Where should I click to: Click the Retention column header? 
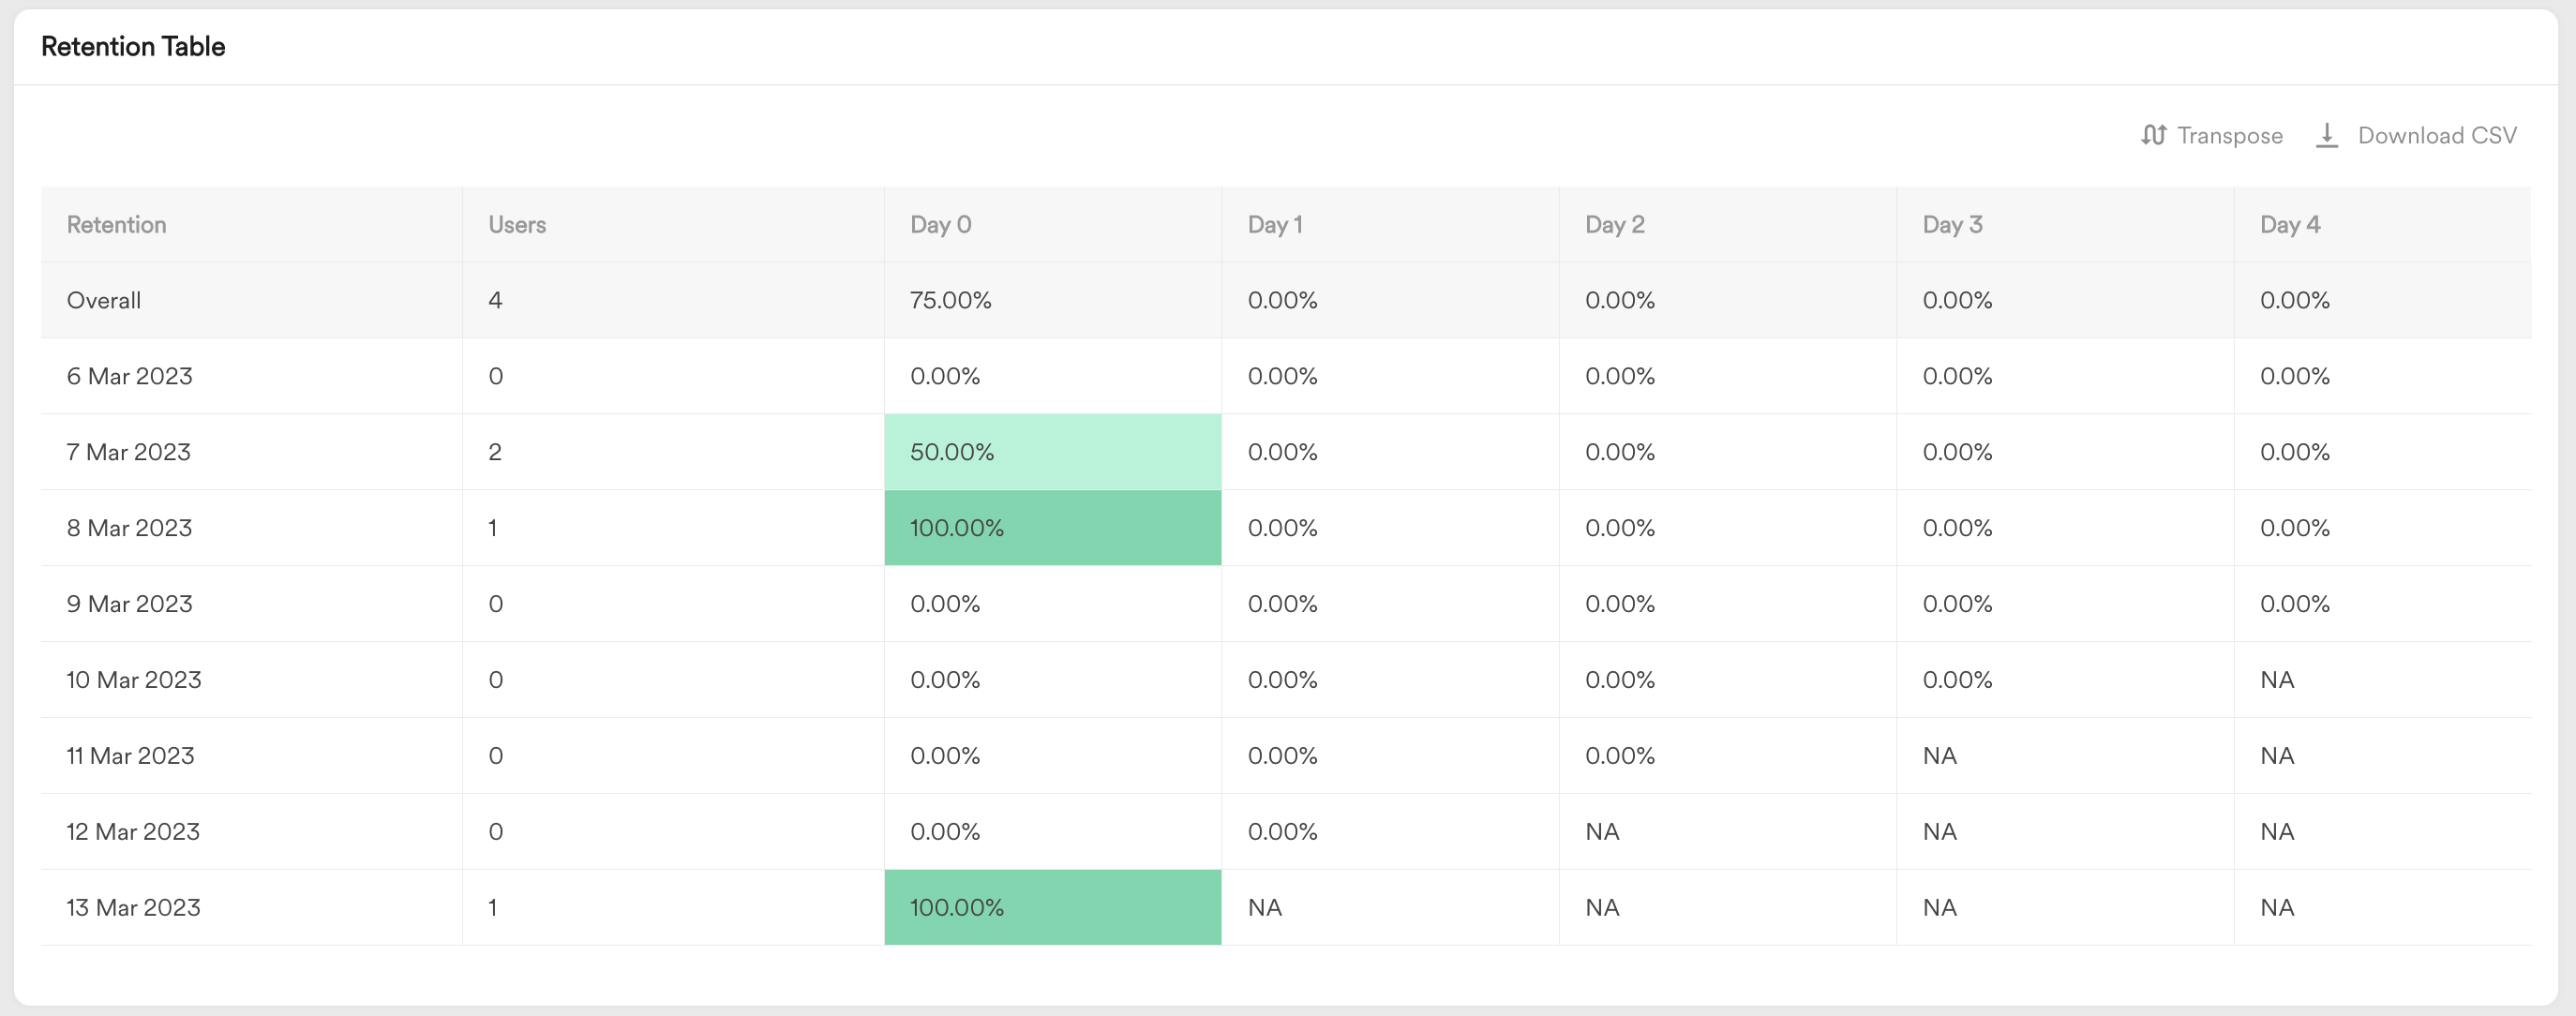tap(116, 225)
